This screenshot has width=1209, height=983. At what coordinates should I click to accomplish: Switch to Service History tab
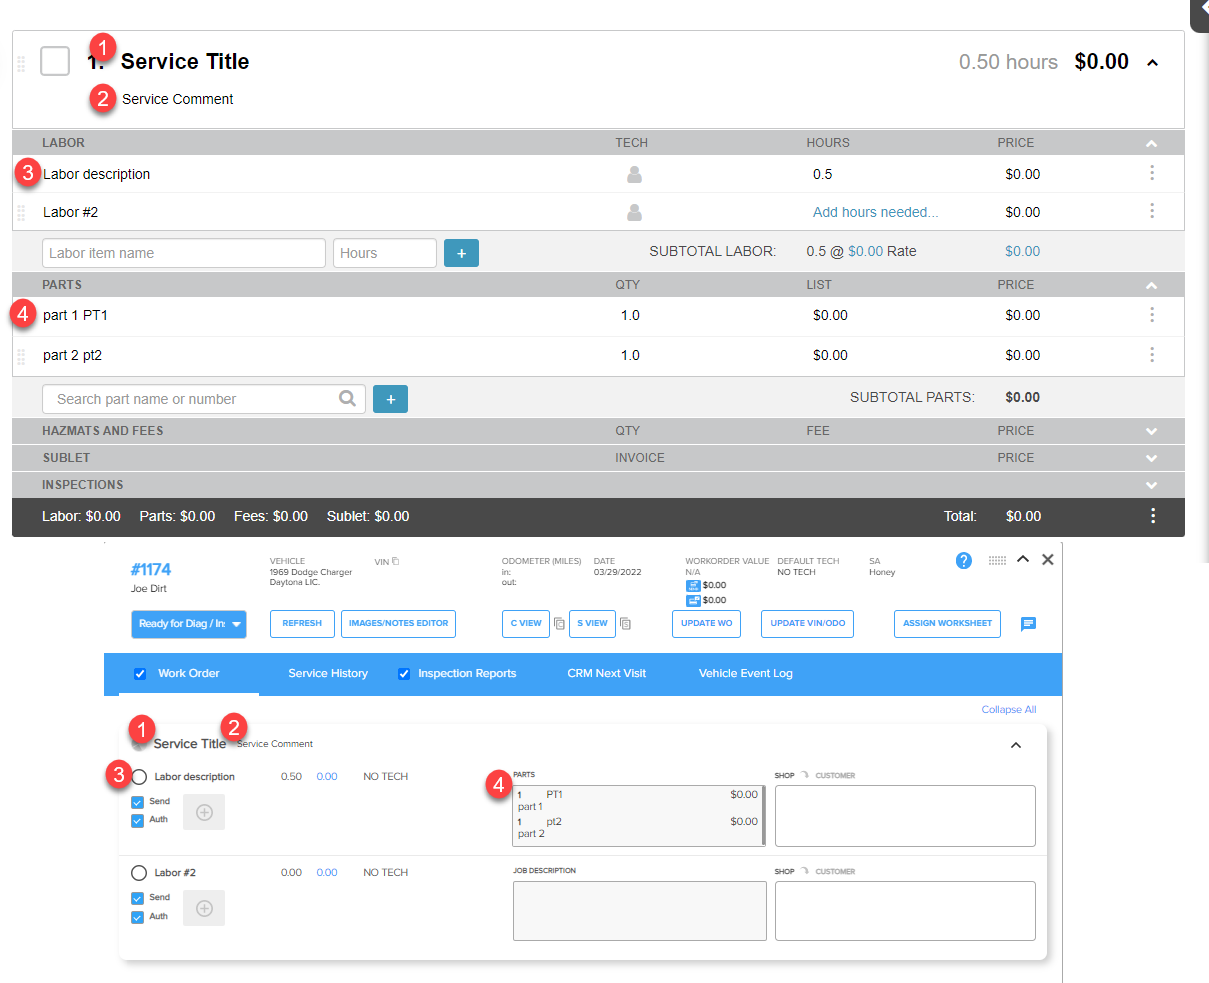[328, 674]
